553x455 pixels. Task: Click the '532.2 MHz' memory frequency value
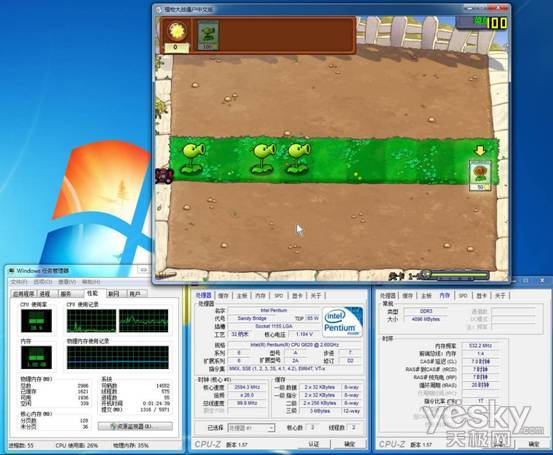click(480, 346)
